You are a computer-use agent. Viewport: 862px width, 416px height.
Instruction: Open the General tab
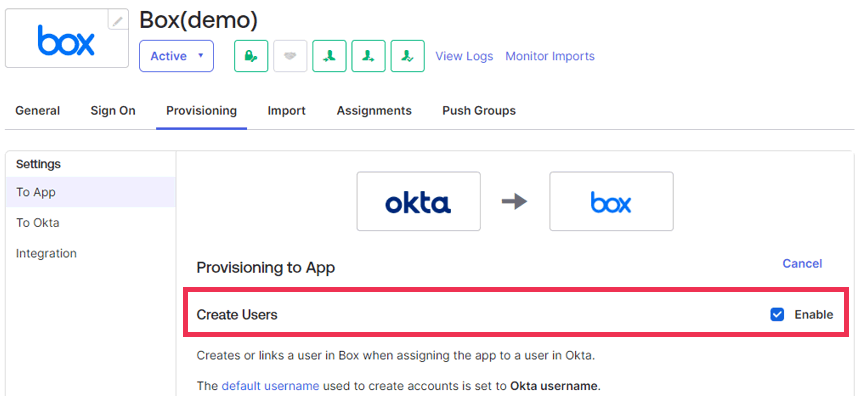click(38, 110)
